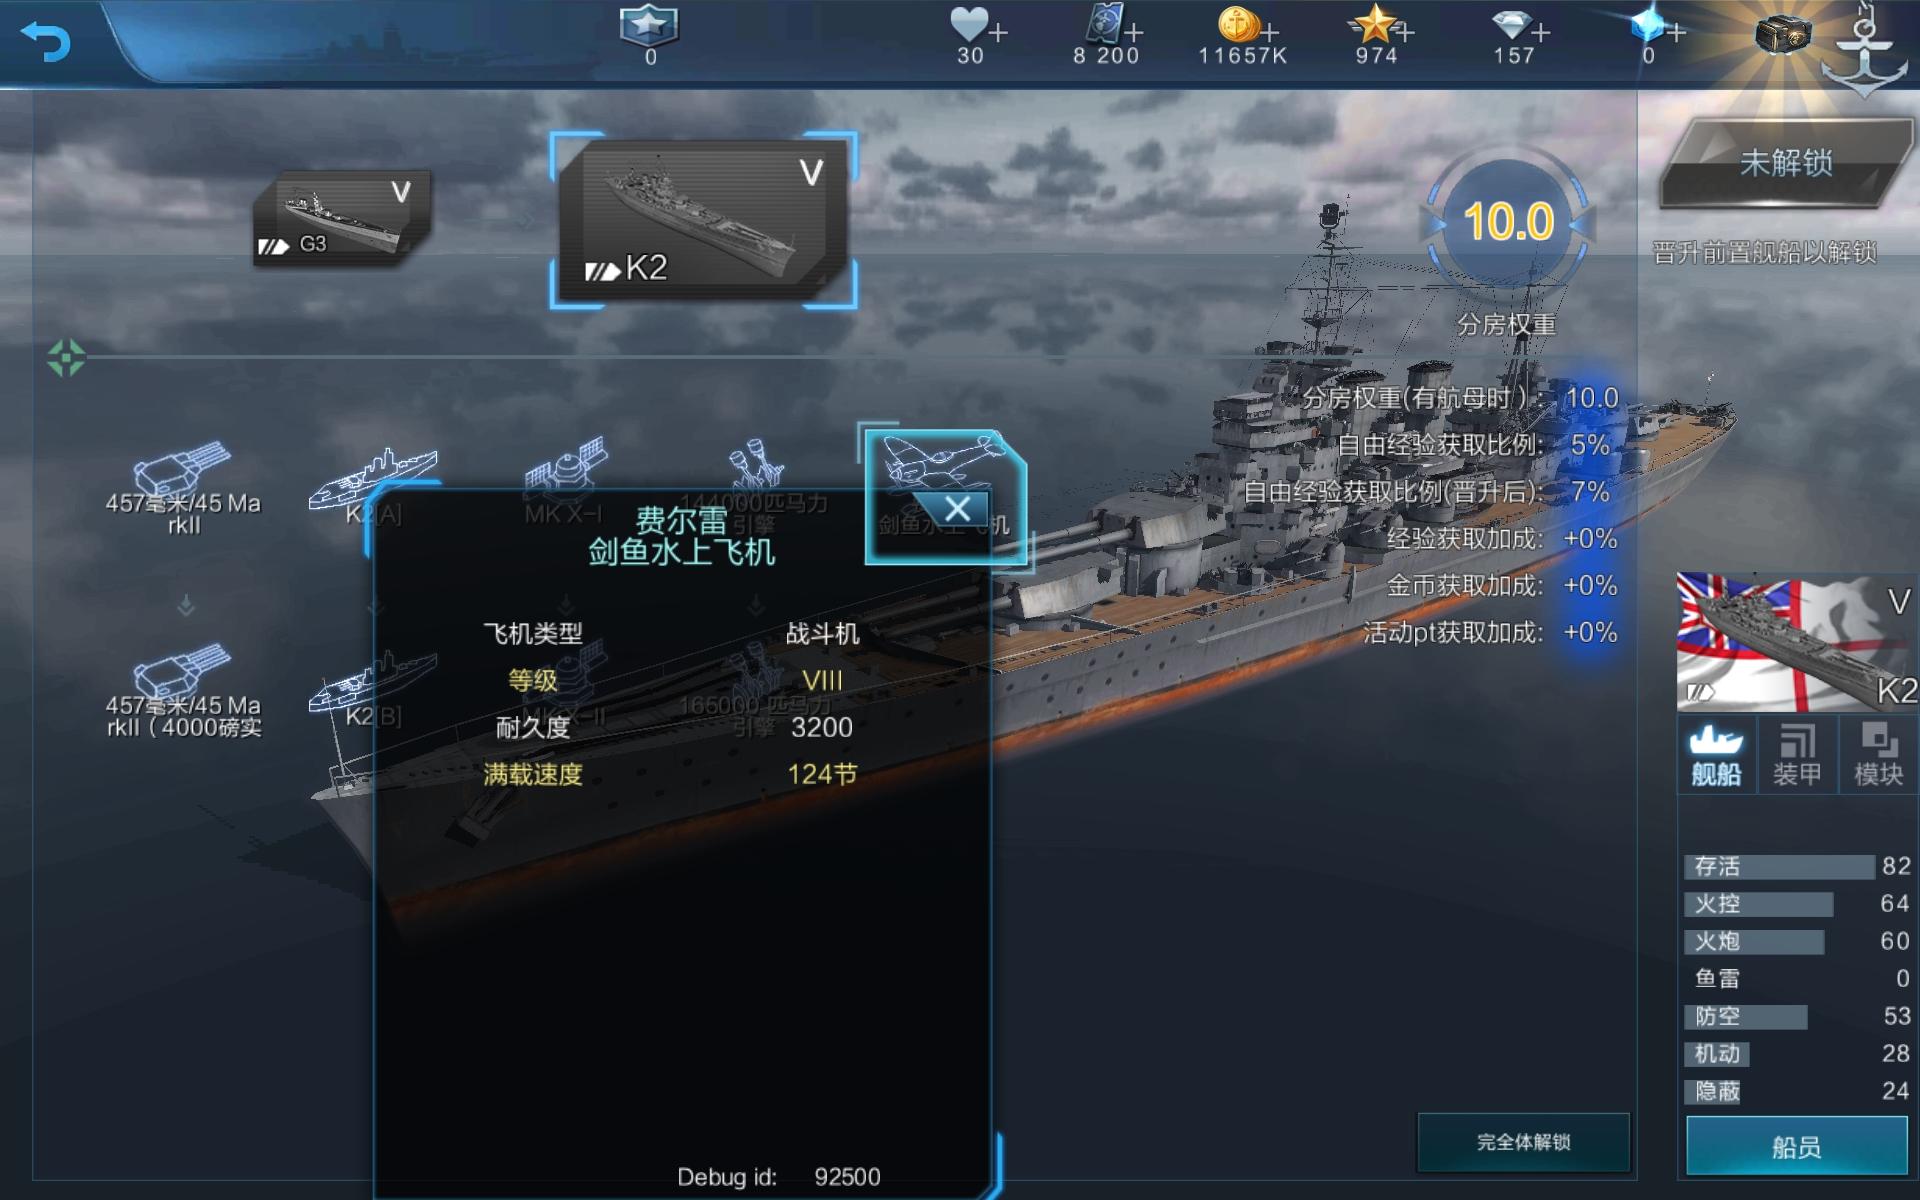Open the 船员 crew button

pos(1797,1146)
